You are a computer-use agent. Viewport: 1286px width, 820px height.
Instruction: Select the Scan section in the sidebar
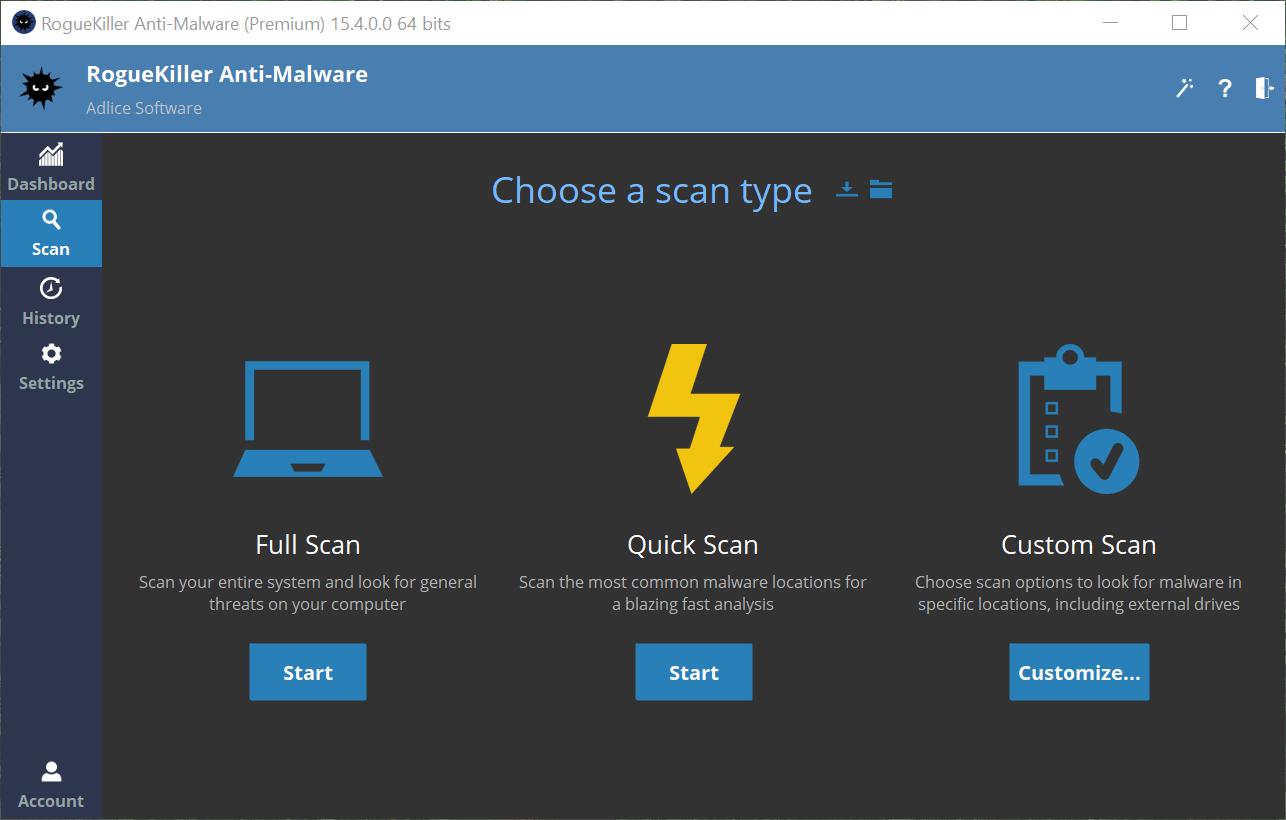51,233
